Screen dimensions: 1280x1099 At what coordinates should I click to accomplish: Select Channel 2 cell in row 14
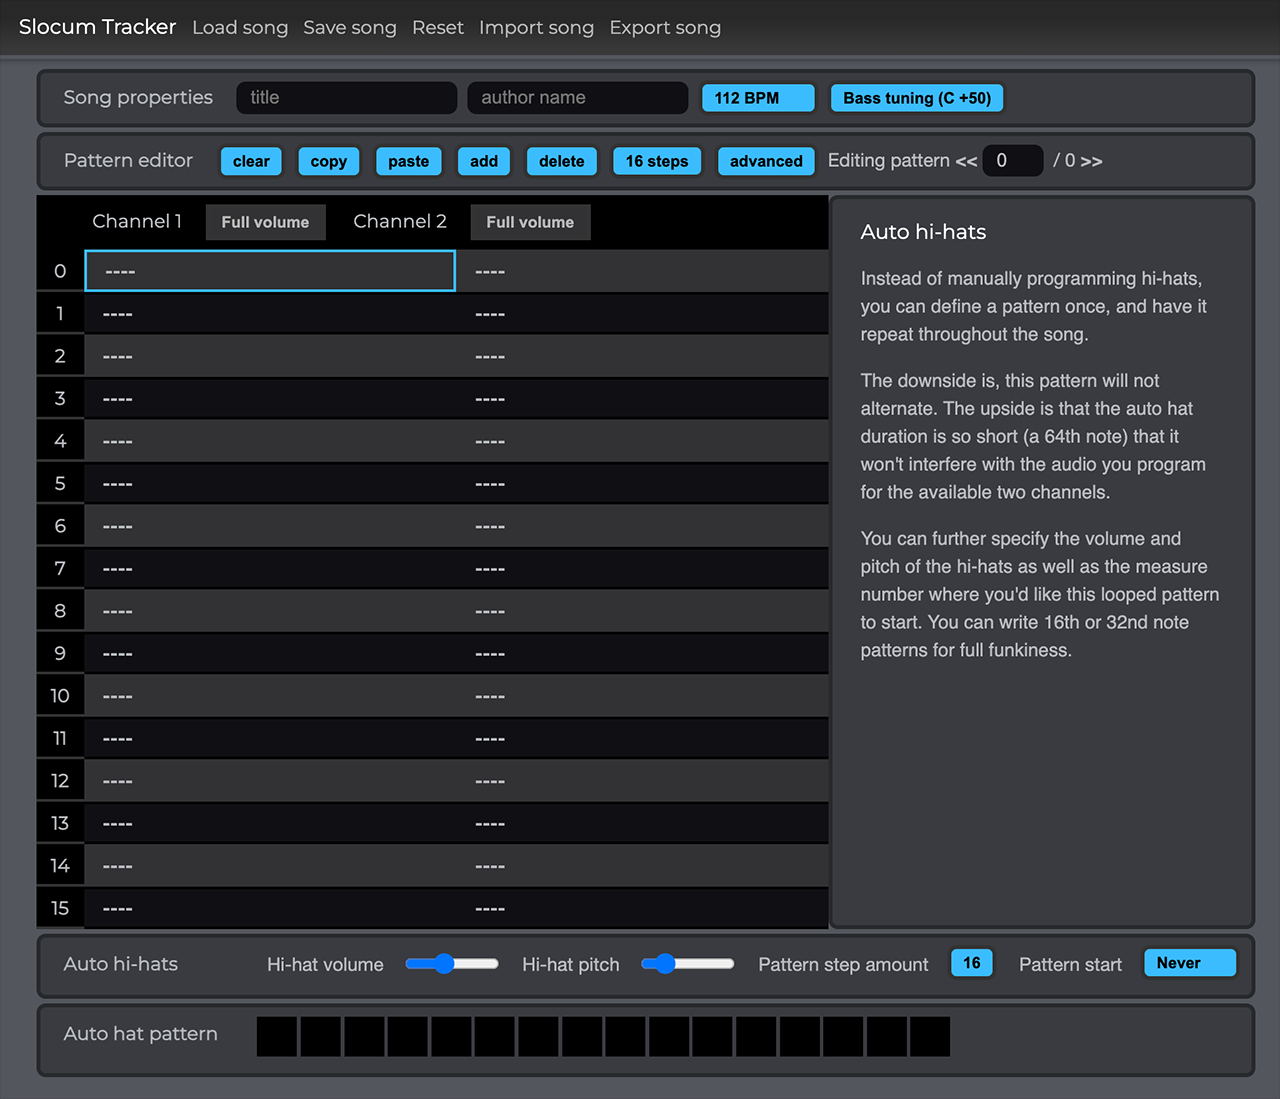(x=643, y=866)
